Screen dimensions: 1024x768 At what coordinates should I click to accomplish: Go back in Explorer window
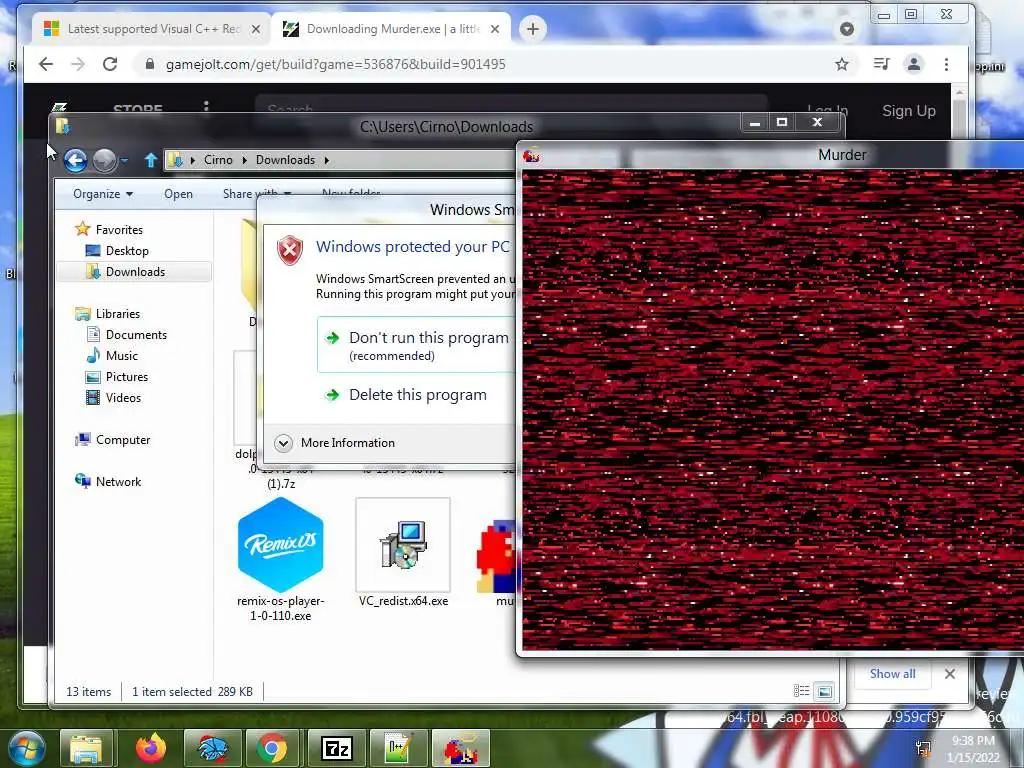click(76, 160)
